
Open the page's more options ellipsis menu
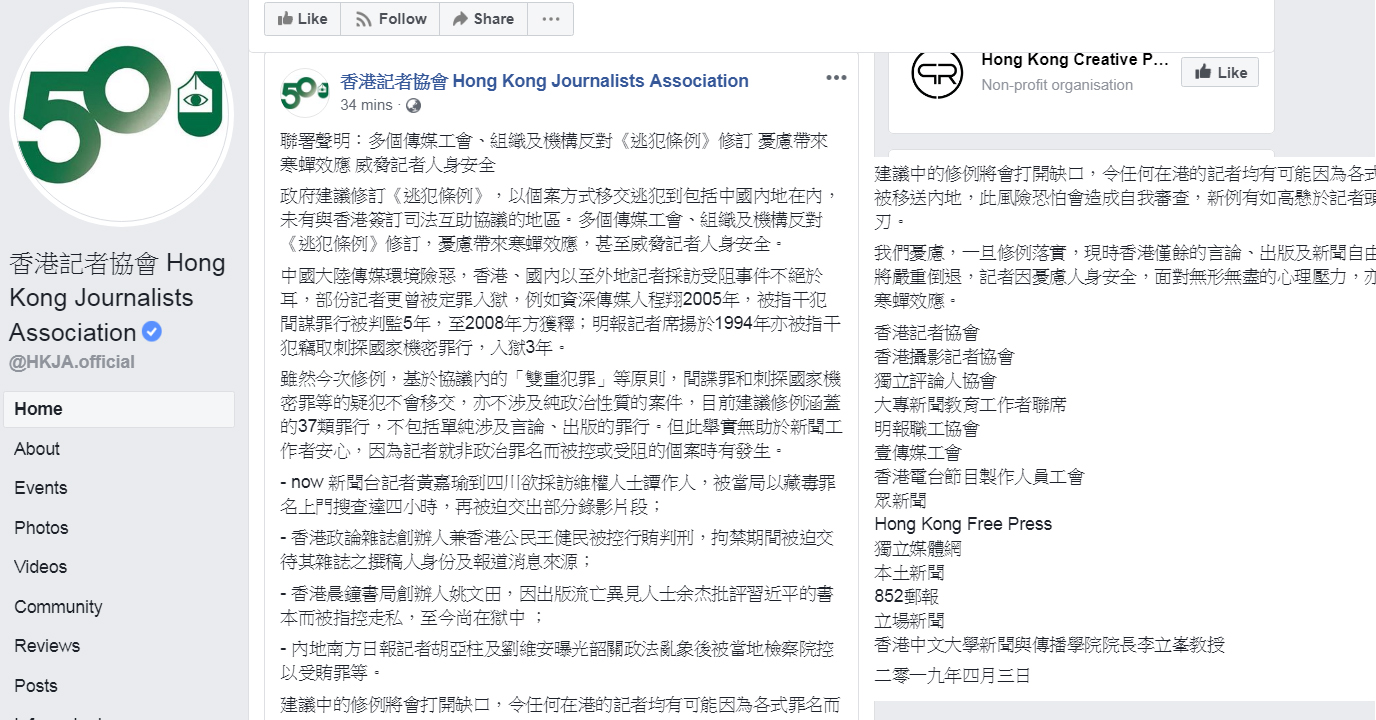click(550, 19)
